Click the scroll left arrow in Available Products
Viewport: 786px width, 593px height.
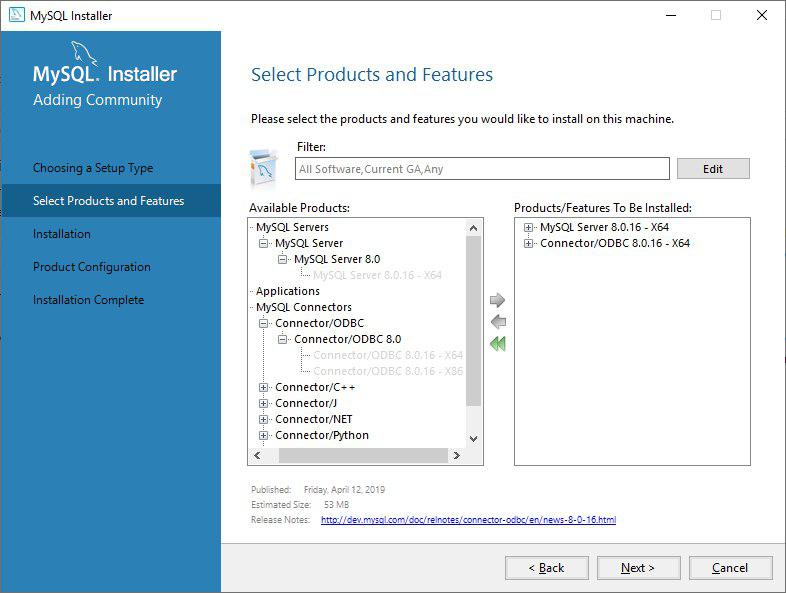point(257,455)
